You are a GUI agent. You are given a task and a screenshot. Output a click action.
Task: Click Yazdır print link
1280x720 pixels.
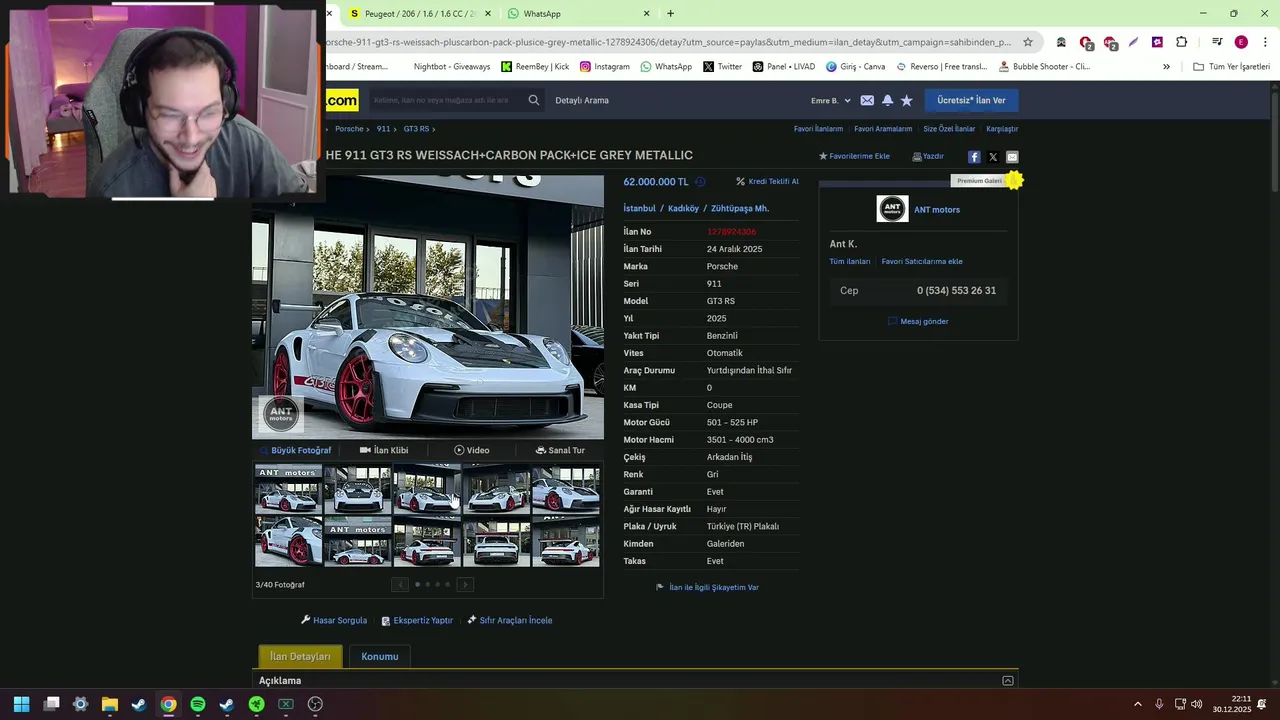coord(928,156)
